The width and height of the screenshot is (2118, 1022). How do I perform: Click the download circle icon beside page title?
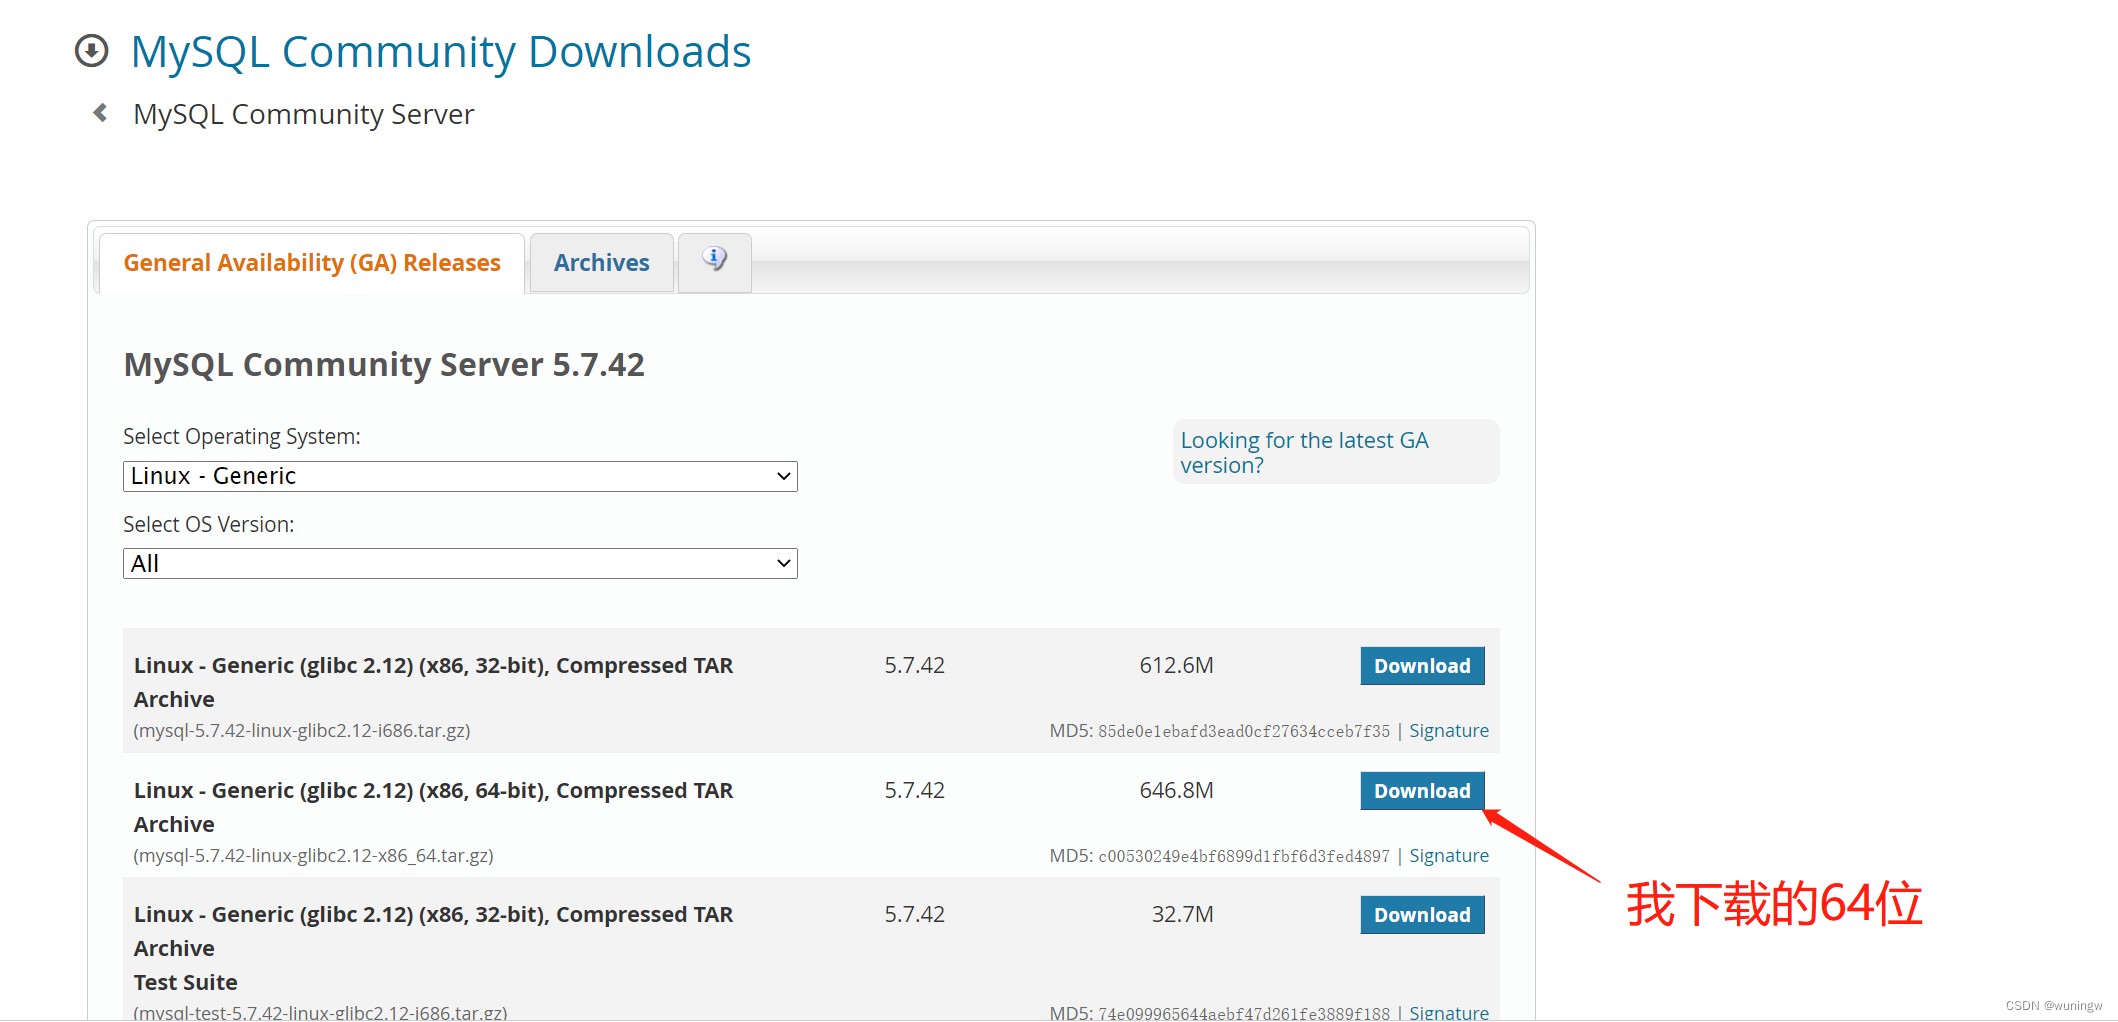[x=92, y=51]
